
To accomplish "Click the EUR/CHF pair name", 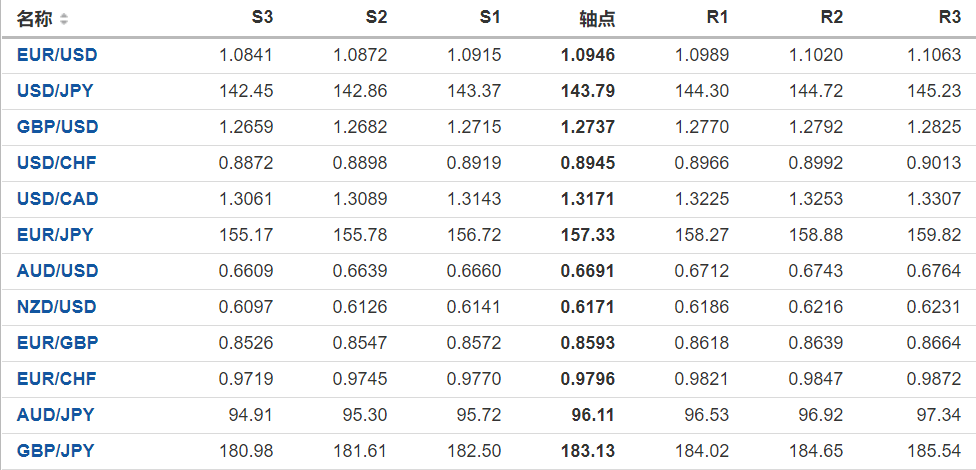I will (x=56, y=379).
